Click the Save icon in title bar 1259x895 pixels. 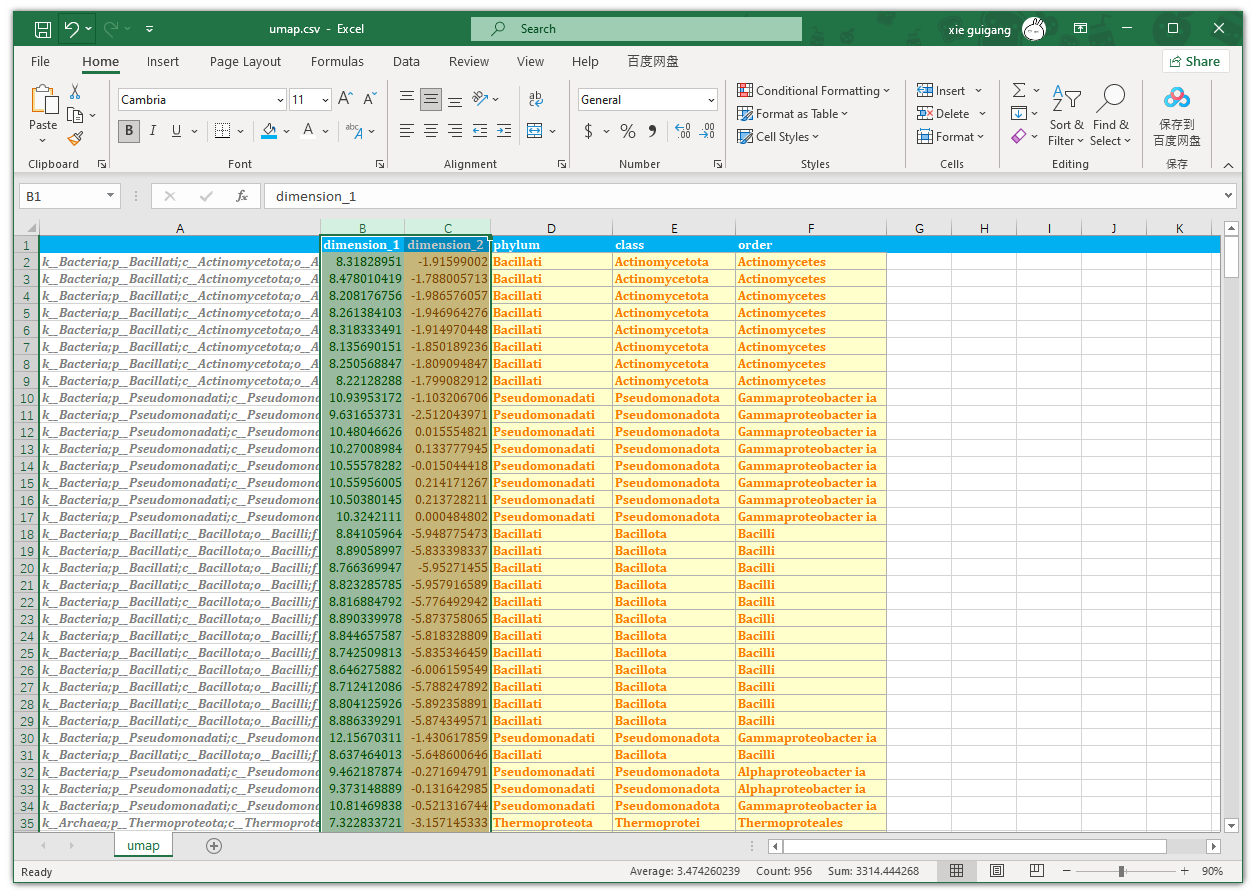42,29
